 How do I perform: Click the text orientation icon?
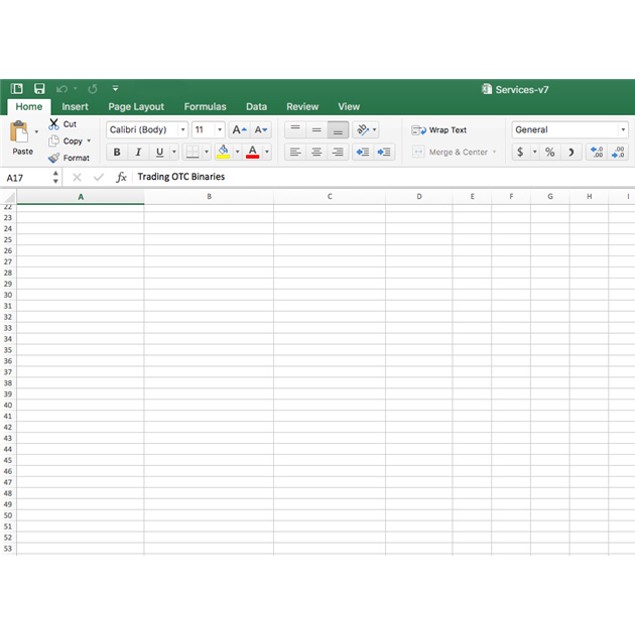click(363, 130)
